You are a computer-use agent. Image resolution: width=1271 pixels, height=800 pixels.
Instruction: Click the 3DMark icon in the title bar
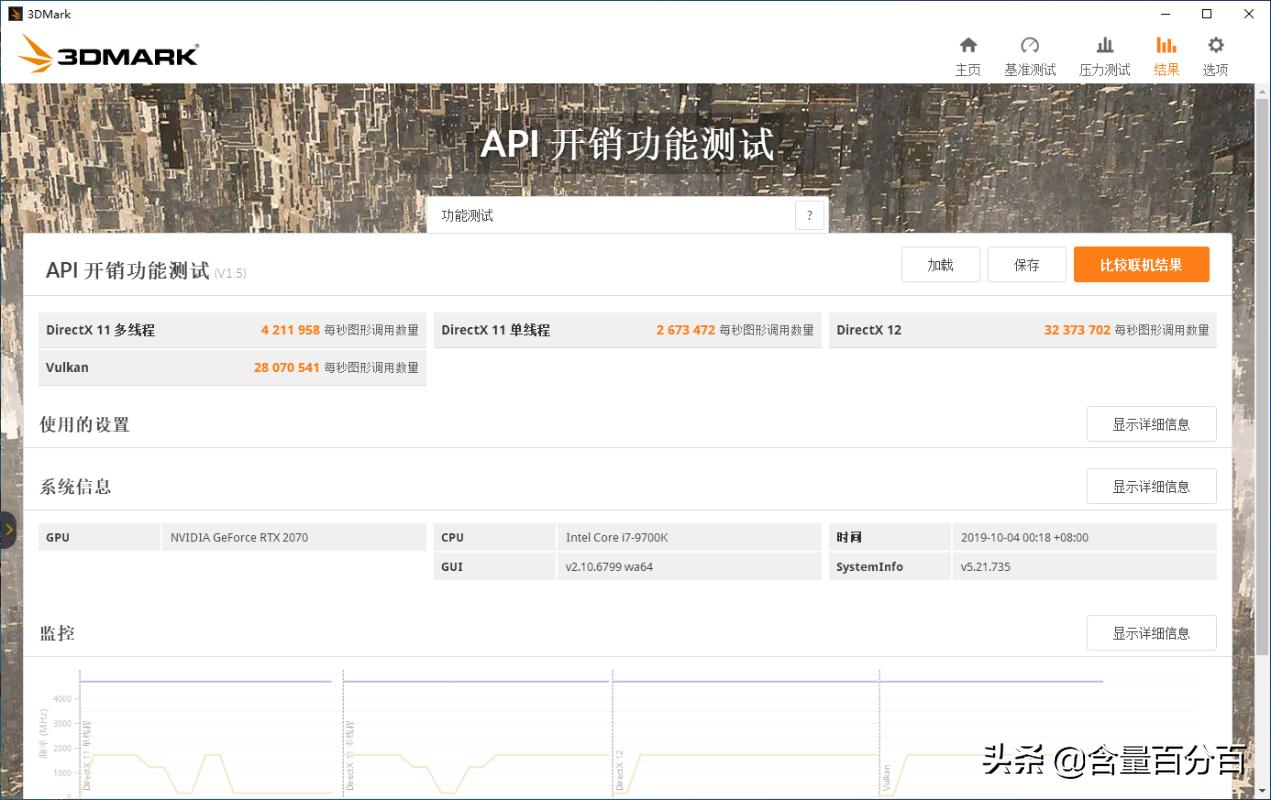click(18, 13)
